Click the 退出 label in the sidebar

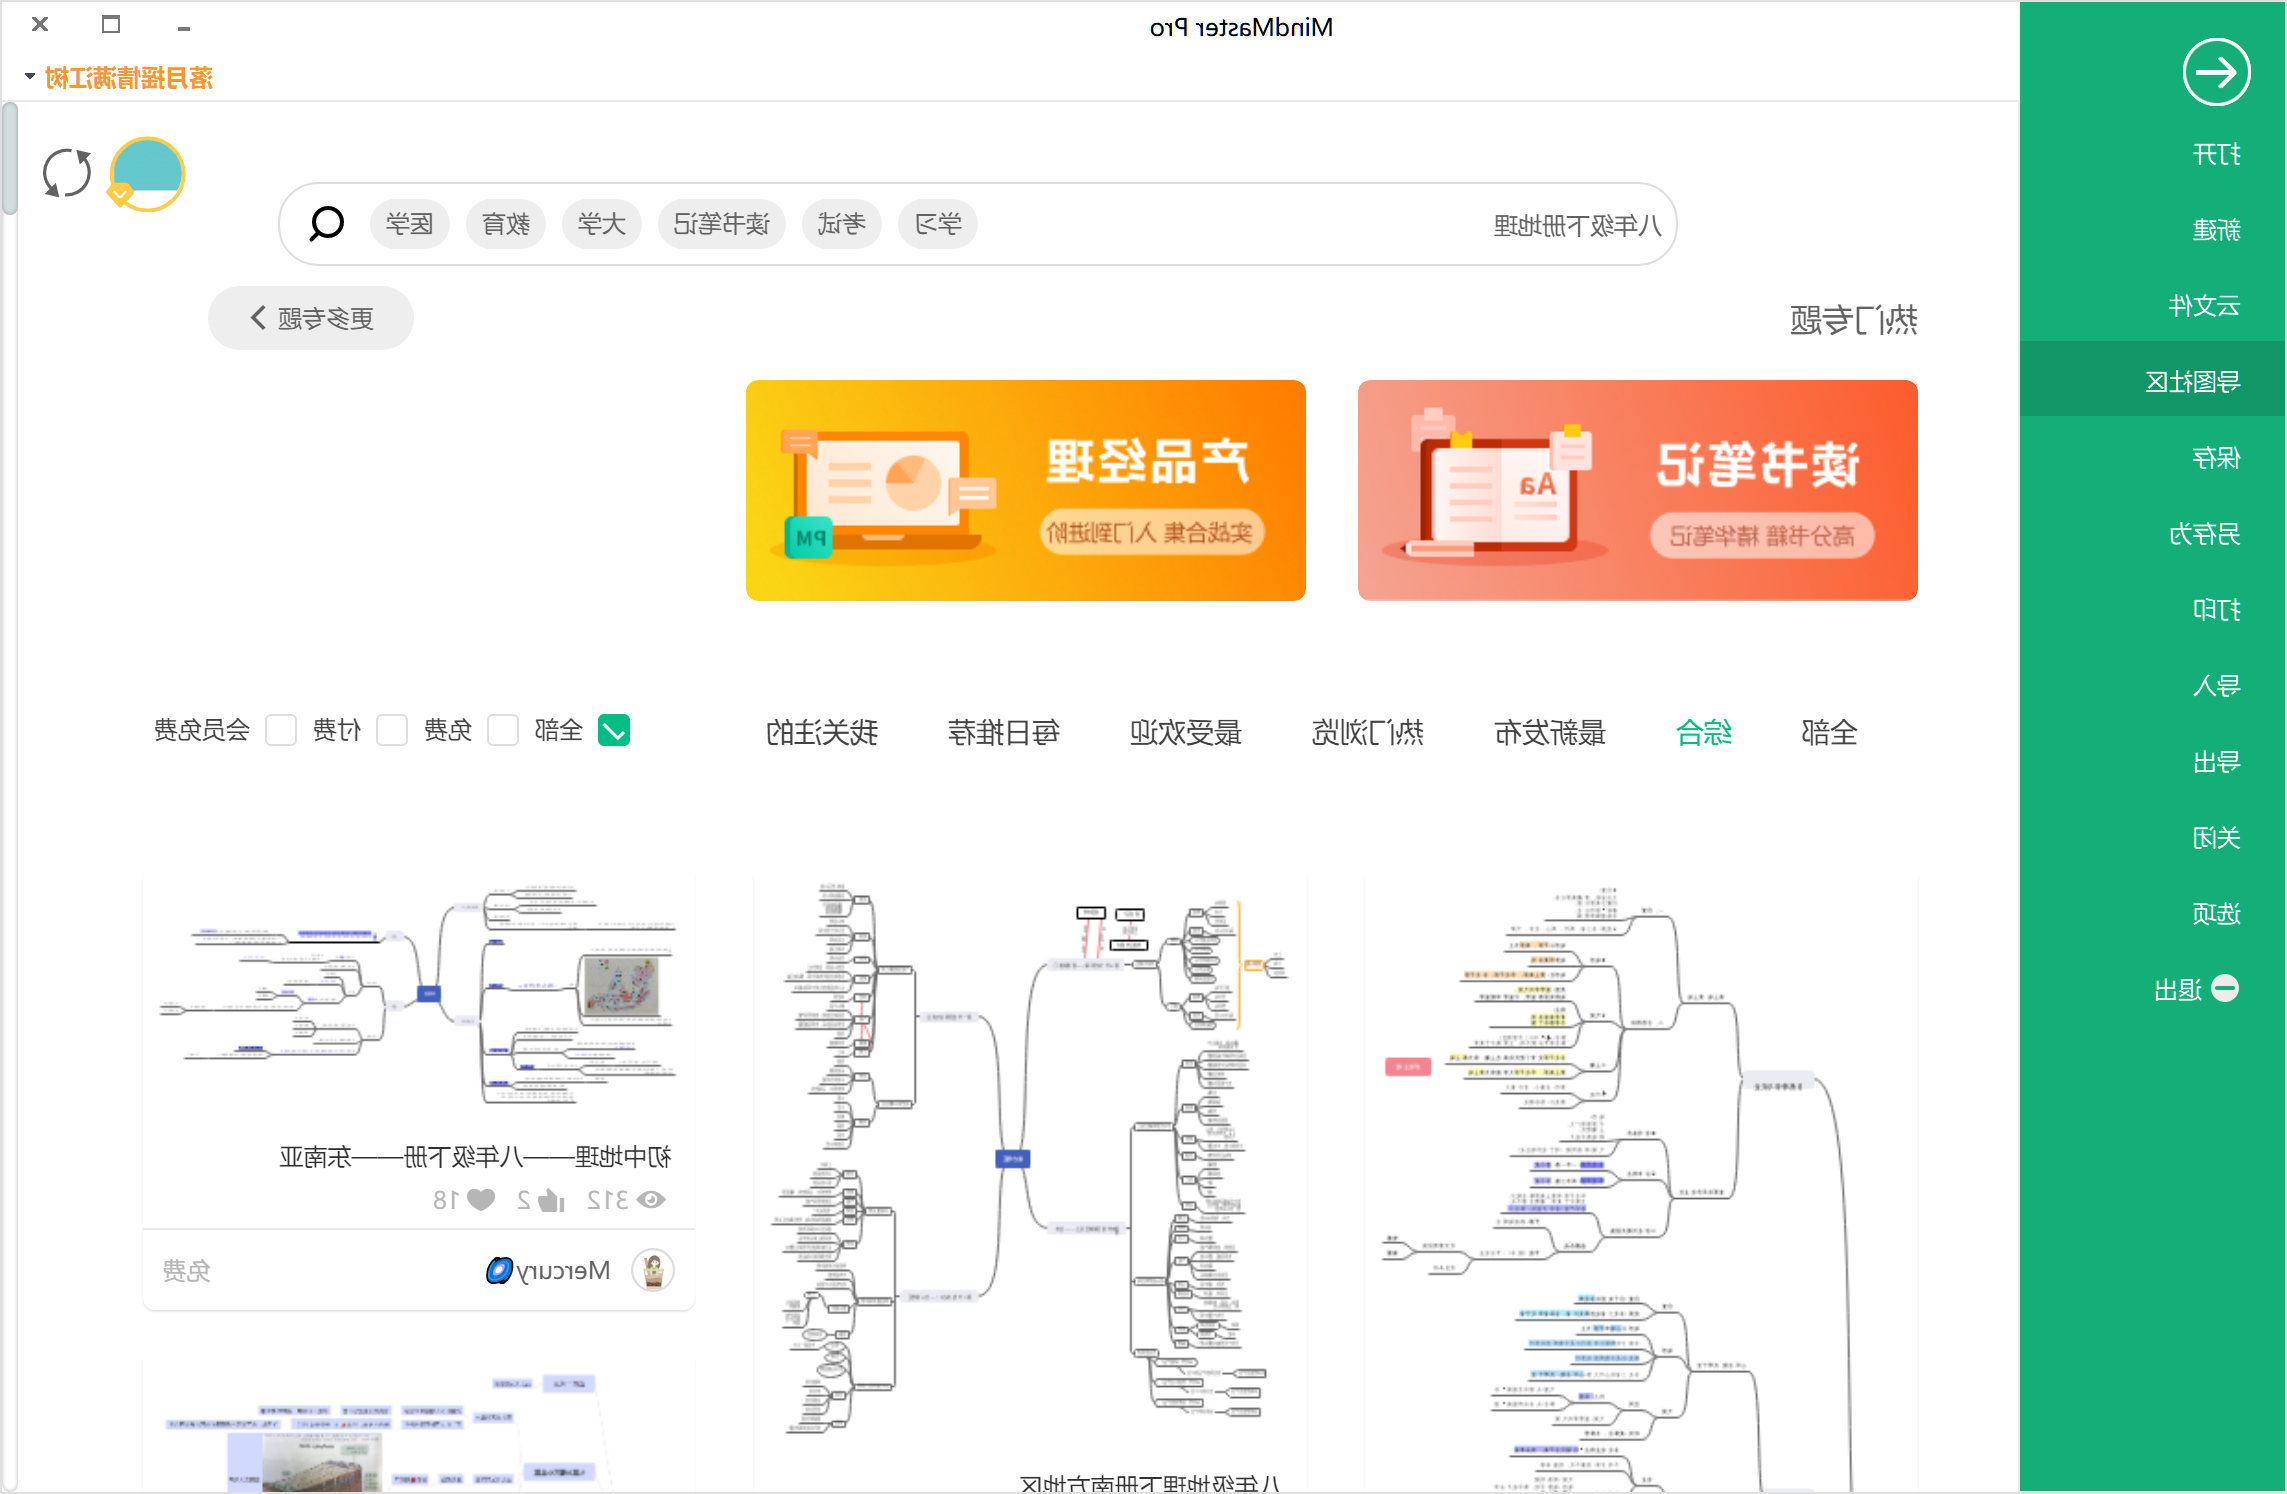(x=2179, y=990)
